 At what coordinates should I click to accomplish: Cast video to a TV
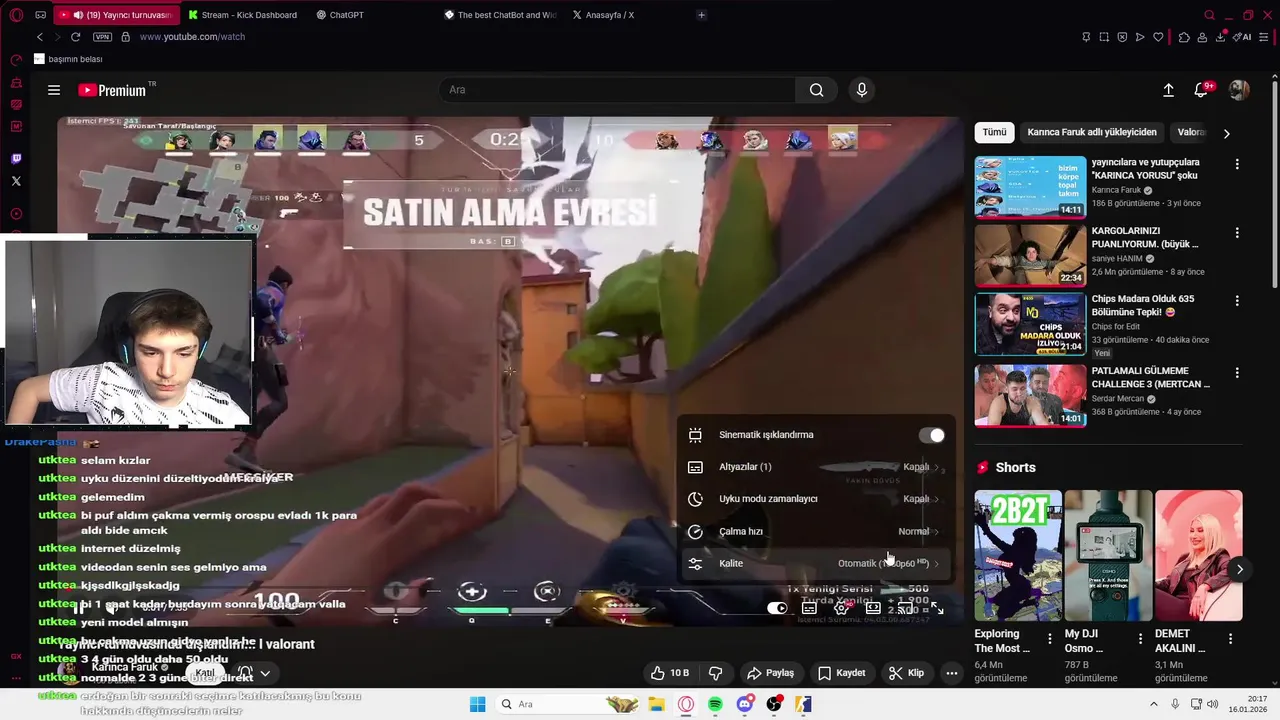click(905, 608)
